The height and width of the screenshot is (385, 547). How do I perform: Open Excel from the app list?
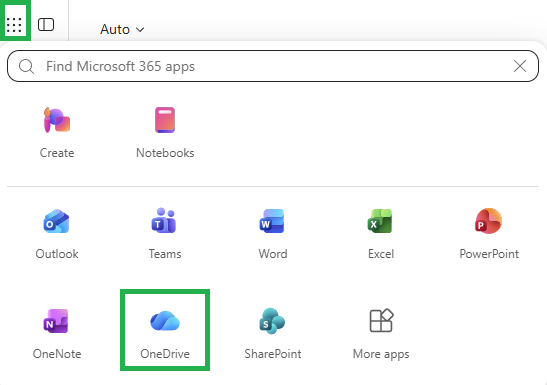[381, 234]
